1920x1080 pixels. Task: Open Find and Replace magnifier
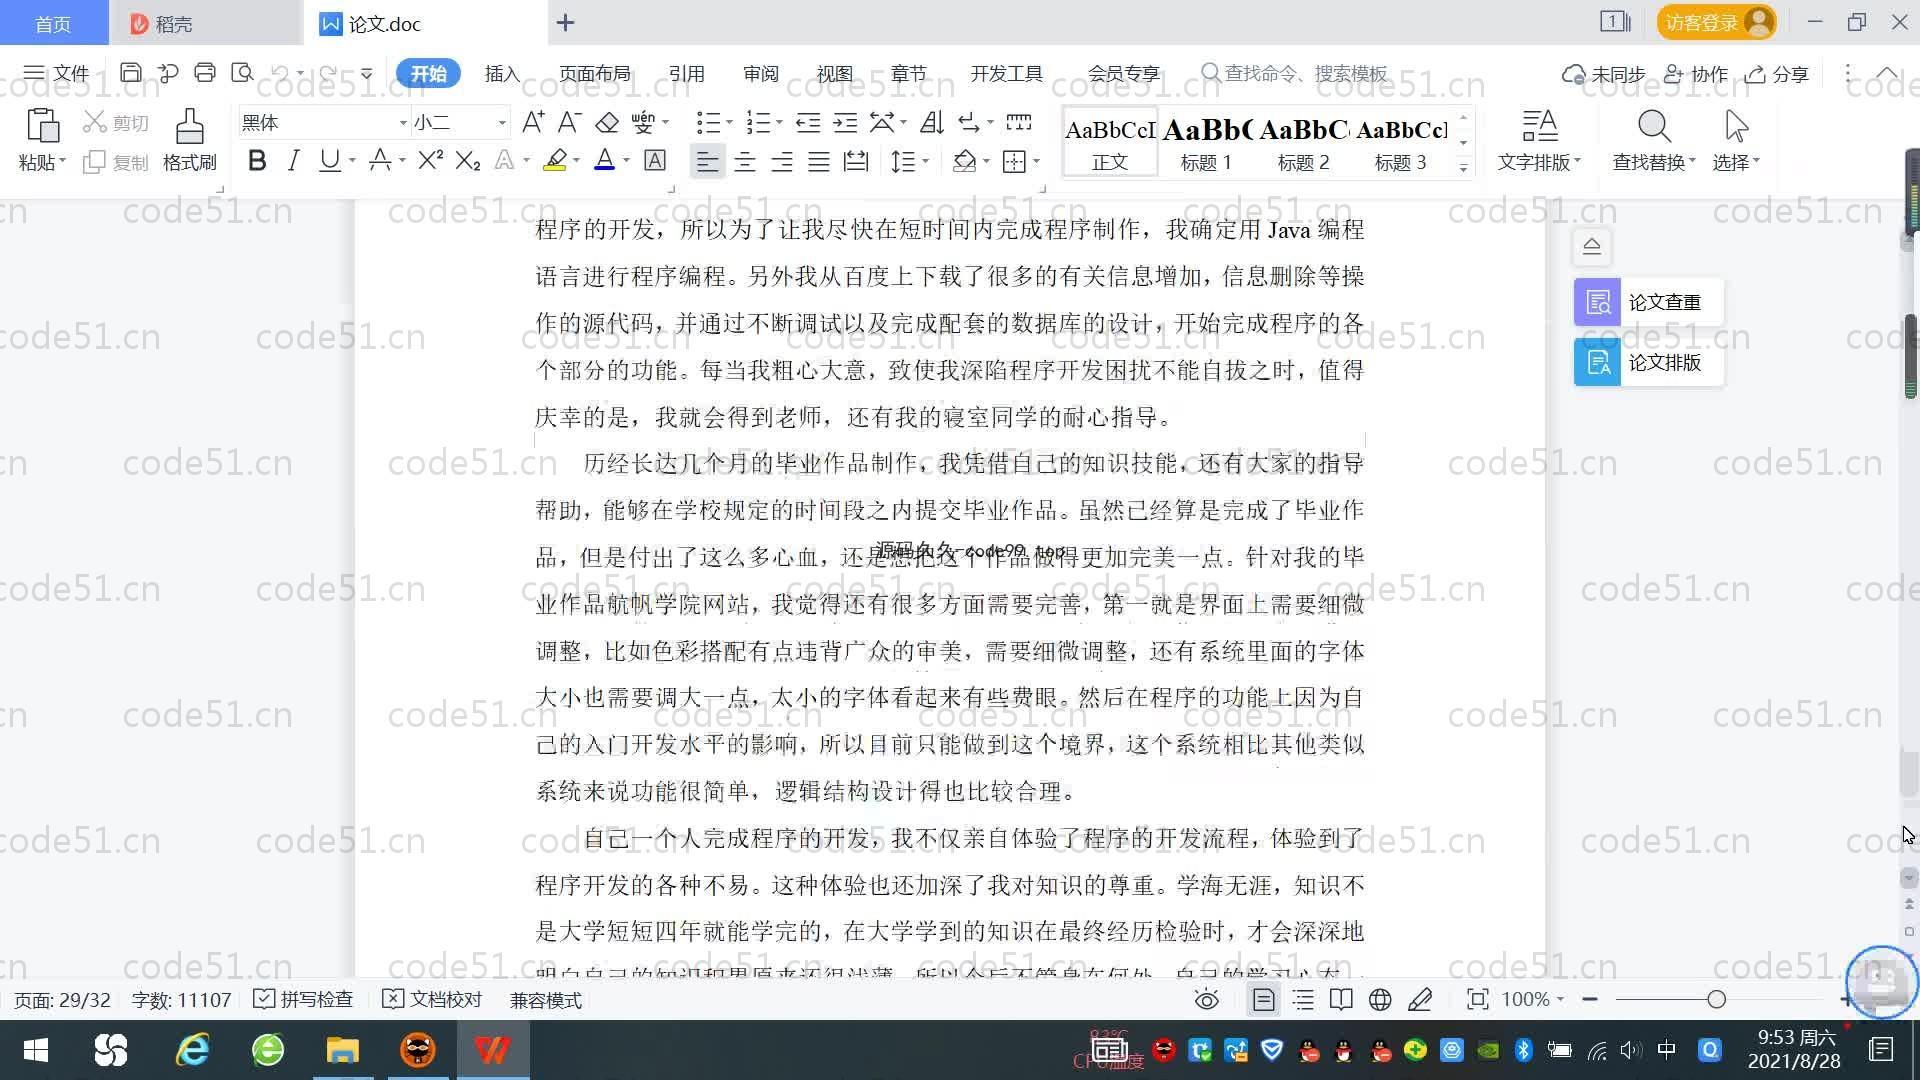pyautogui.click(x=1654, y=127)
